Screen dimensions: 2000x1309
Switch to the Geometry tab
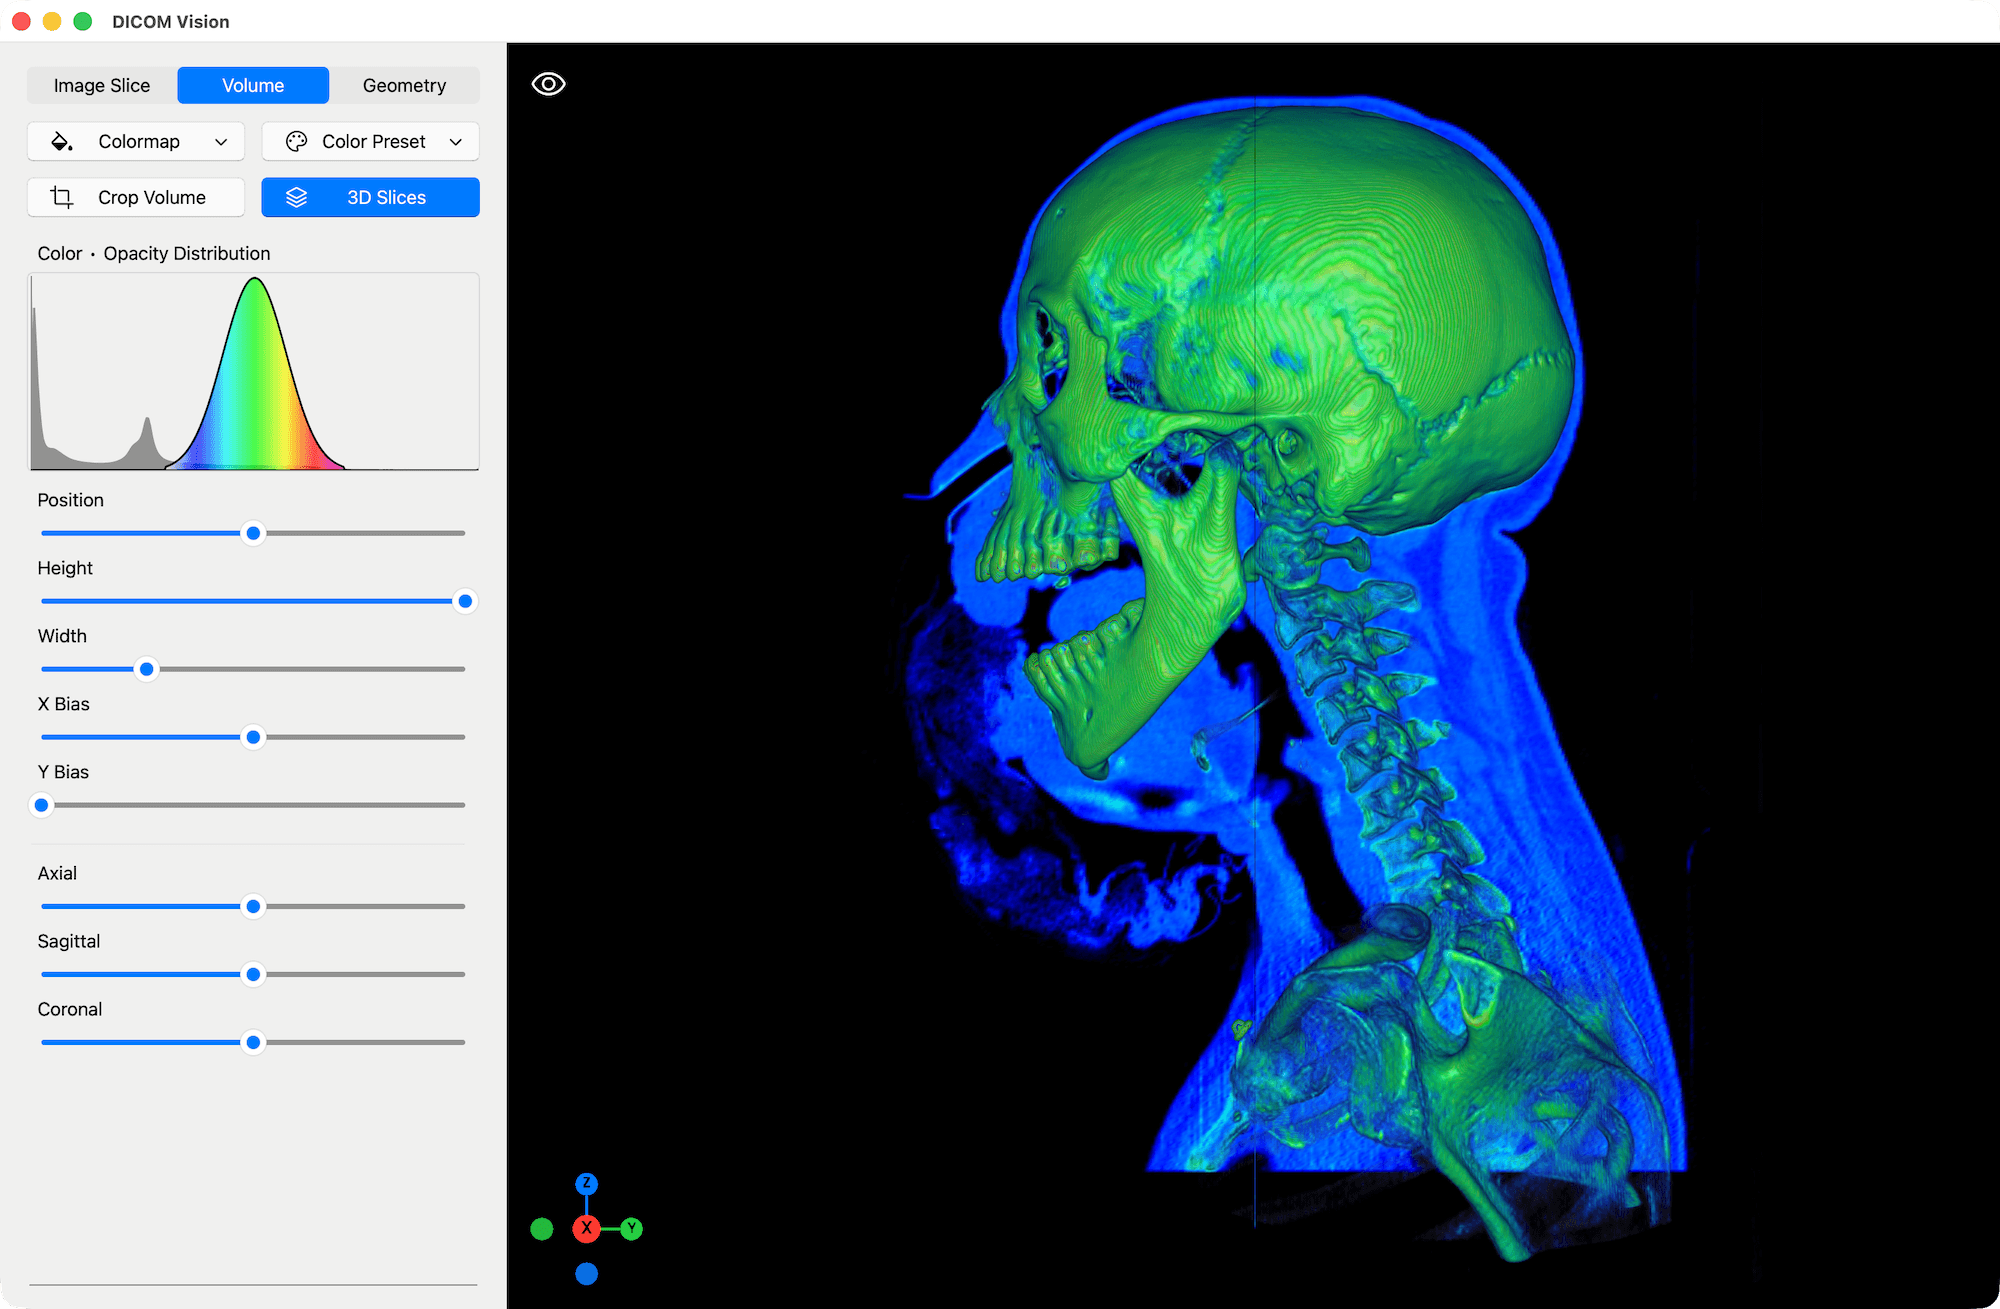[404, 85]
